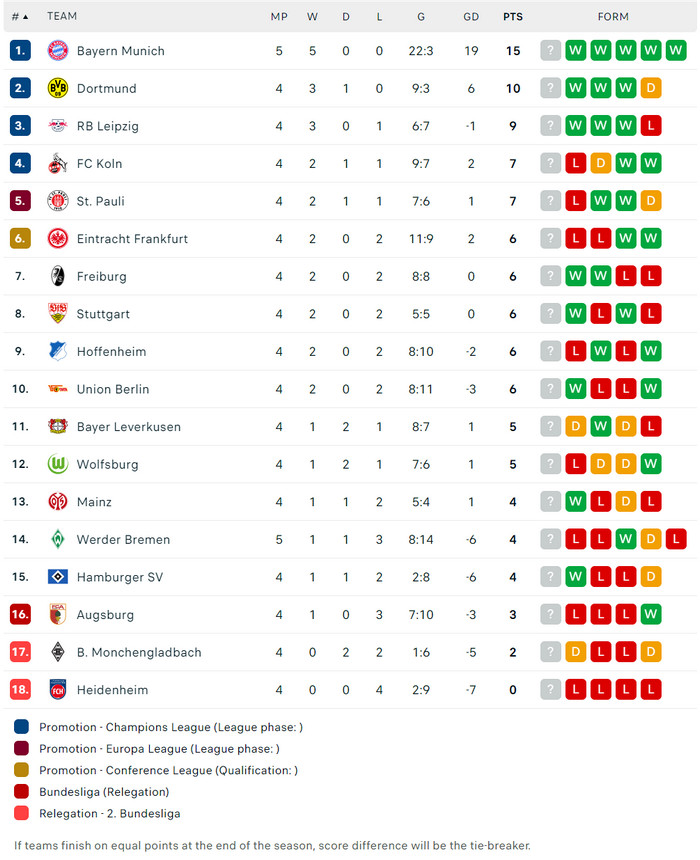Sort standings by GD column header
This screenshot has width=700, height=860.
[x=471, y=17]
